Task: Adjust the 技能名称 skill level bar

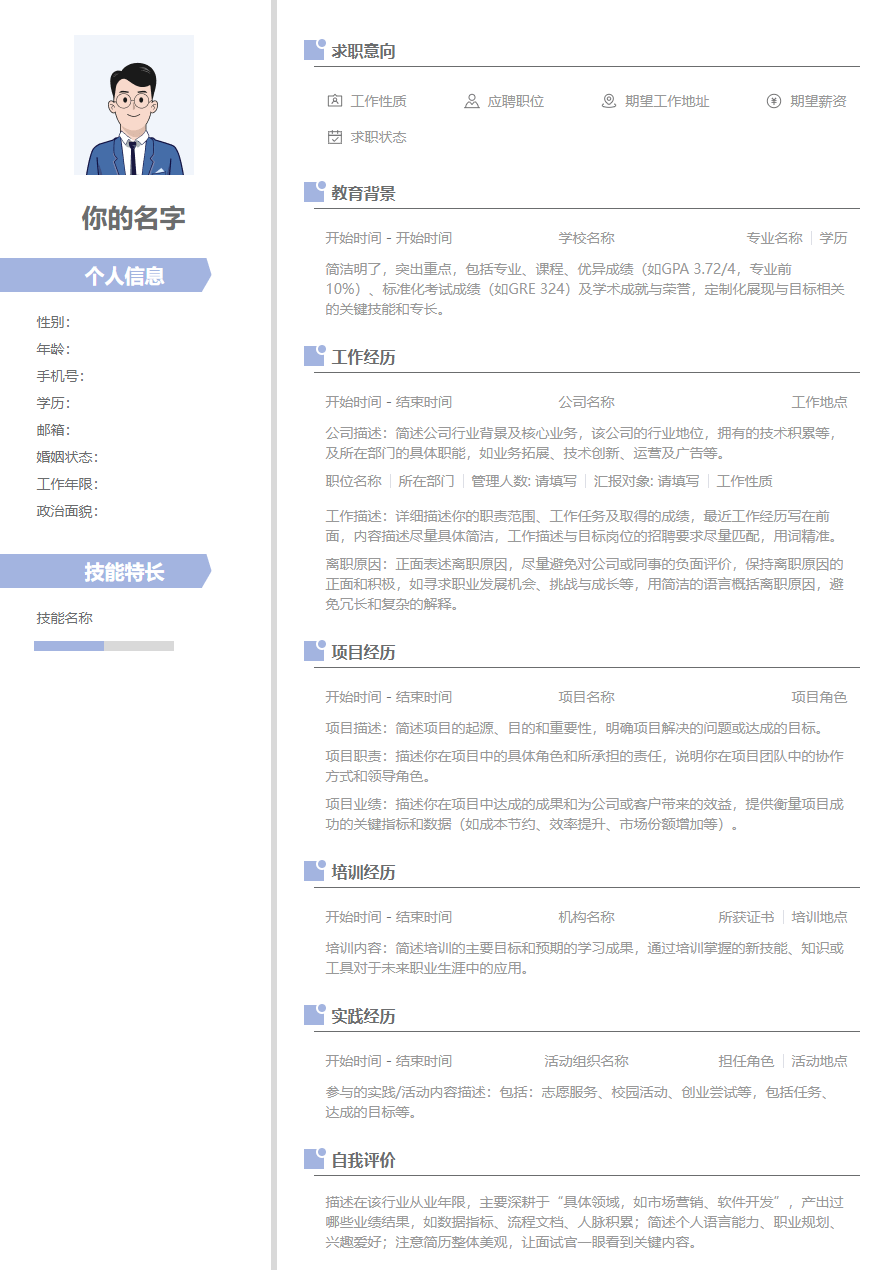Action: (x=104, y=646)
